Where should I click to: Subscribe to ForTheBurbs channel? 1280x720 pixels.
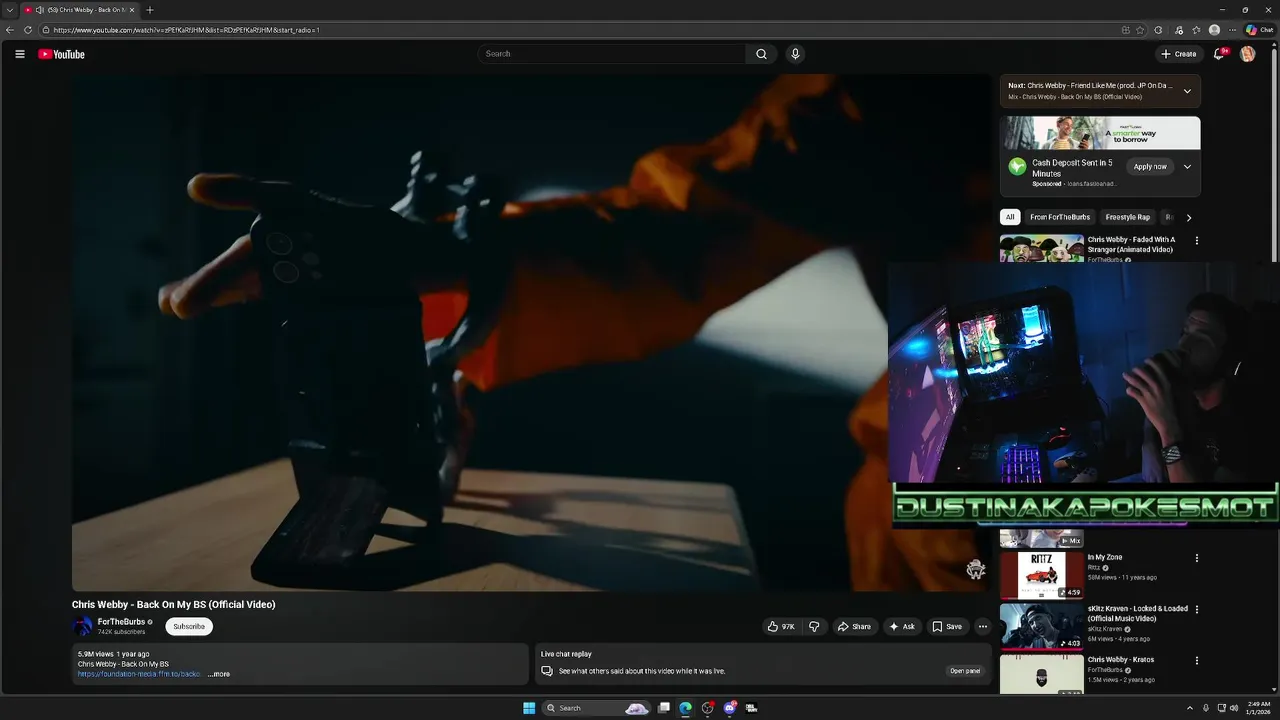tap(189, 627)
